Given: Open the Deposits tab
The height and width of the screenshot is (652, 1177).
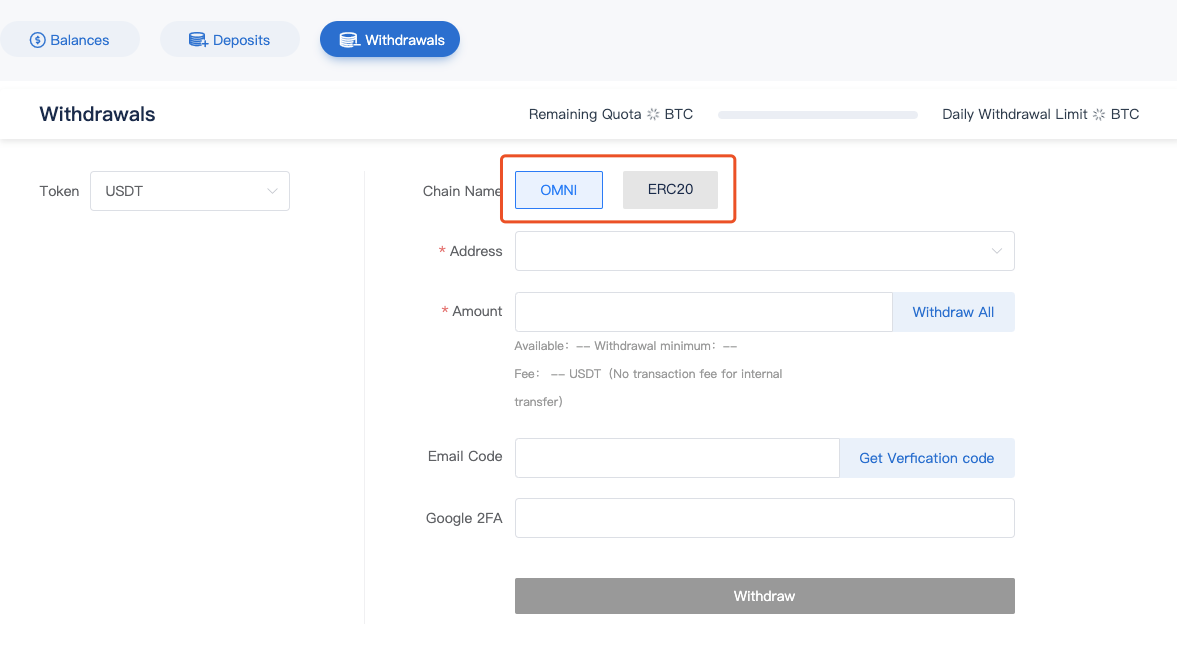Looking at the screenshot, I should [230, 40].
